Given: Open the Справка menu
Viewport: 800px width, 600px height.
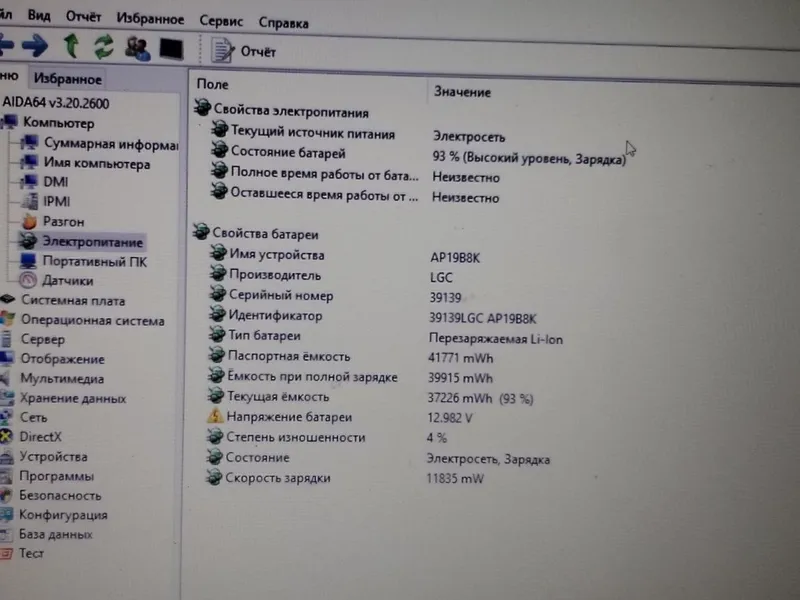Looking at the screenshot, I should 283,23.
